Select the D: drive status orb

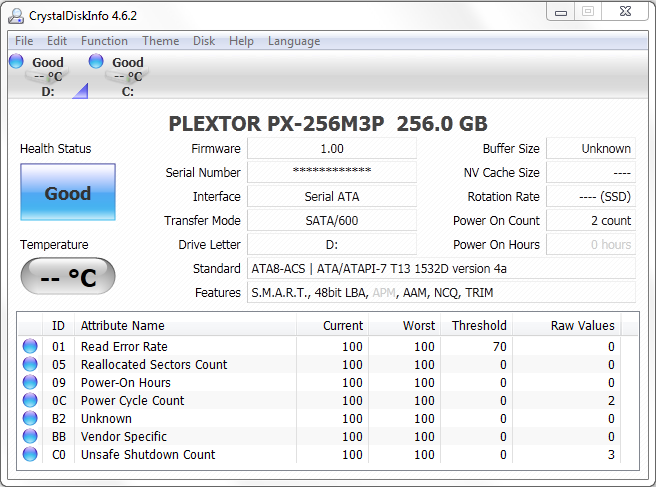16,62
